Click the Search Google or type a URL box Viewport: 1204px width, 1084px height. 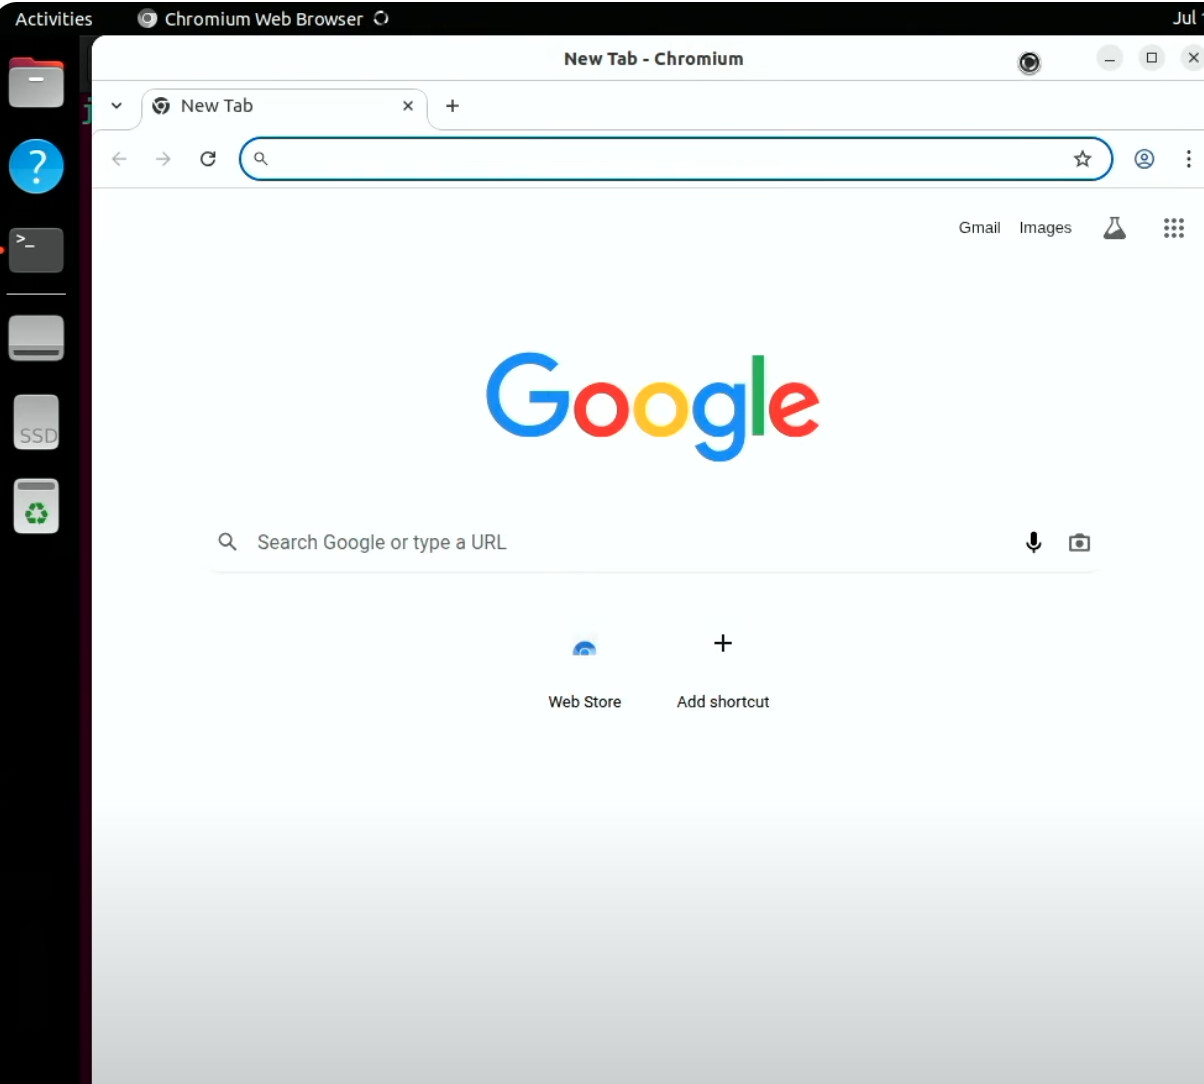[653, 542]
